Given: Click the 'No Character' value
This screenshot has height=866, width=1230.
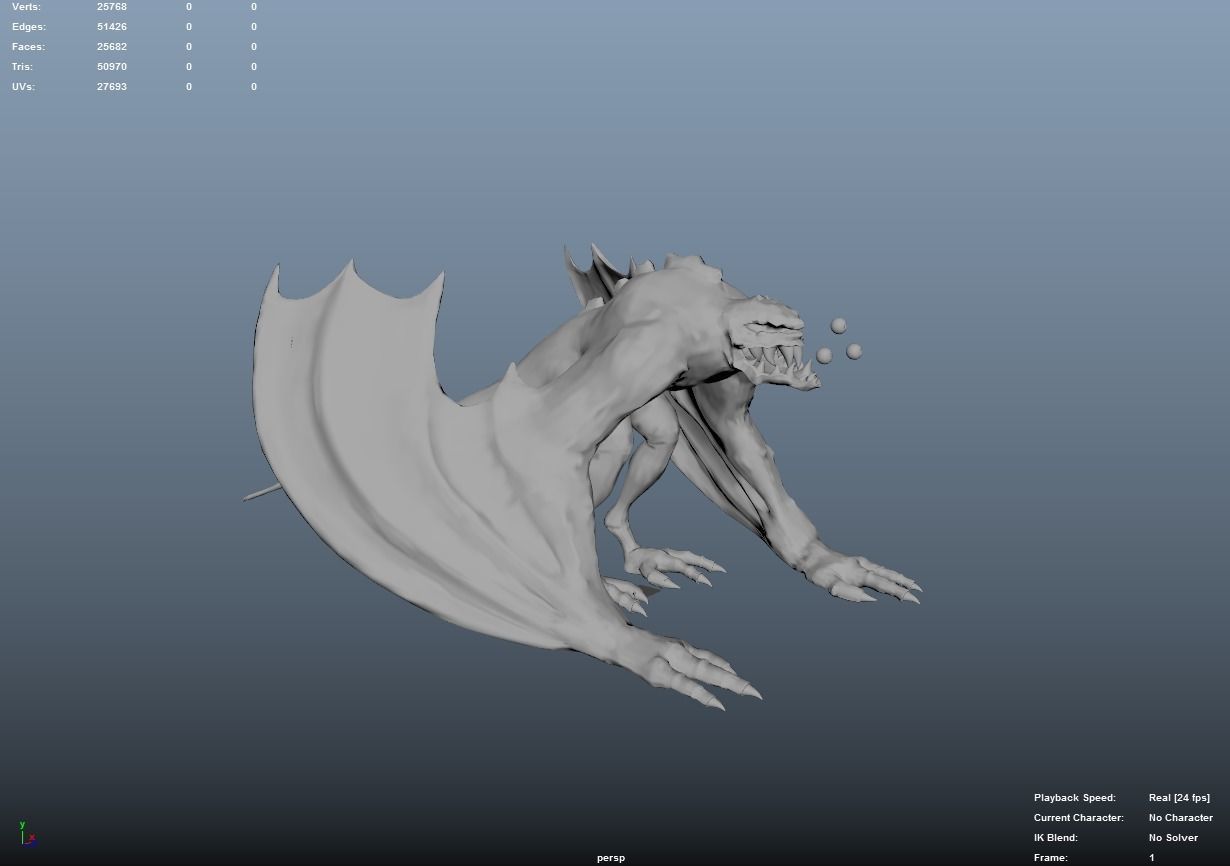Looking at the screenshot, I should tap(1181, 818).
